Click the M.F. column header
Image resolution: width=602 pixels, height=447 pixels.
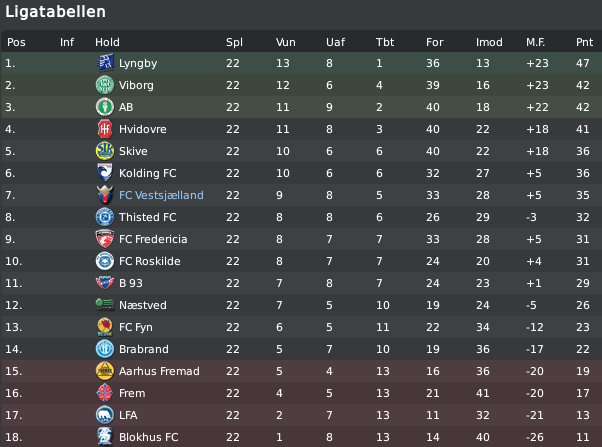click(535, 42)
